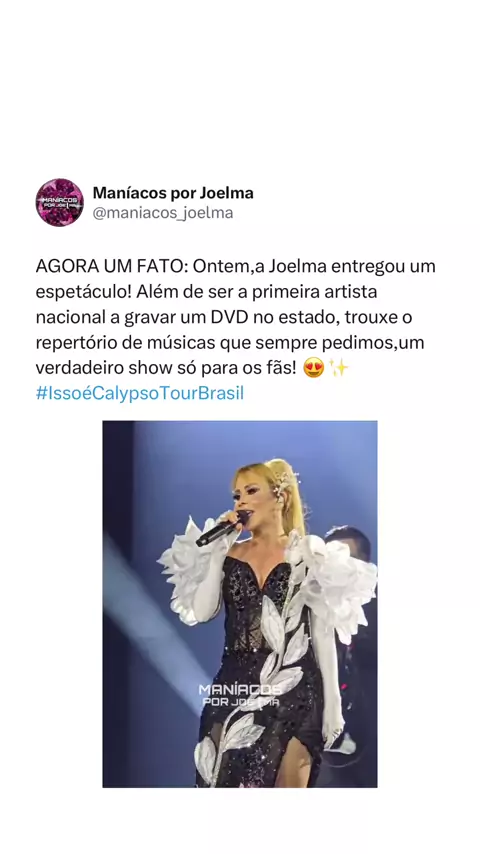
Task: Click the display name Maníacos por Joelma
Action: click(x=173, y=193)
